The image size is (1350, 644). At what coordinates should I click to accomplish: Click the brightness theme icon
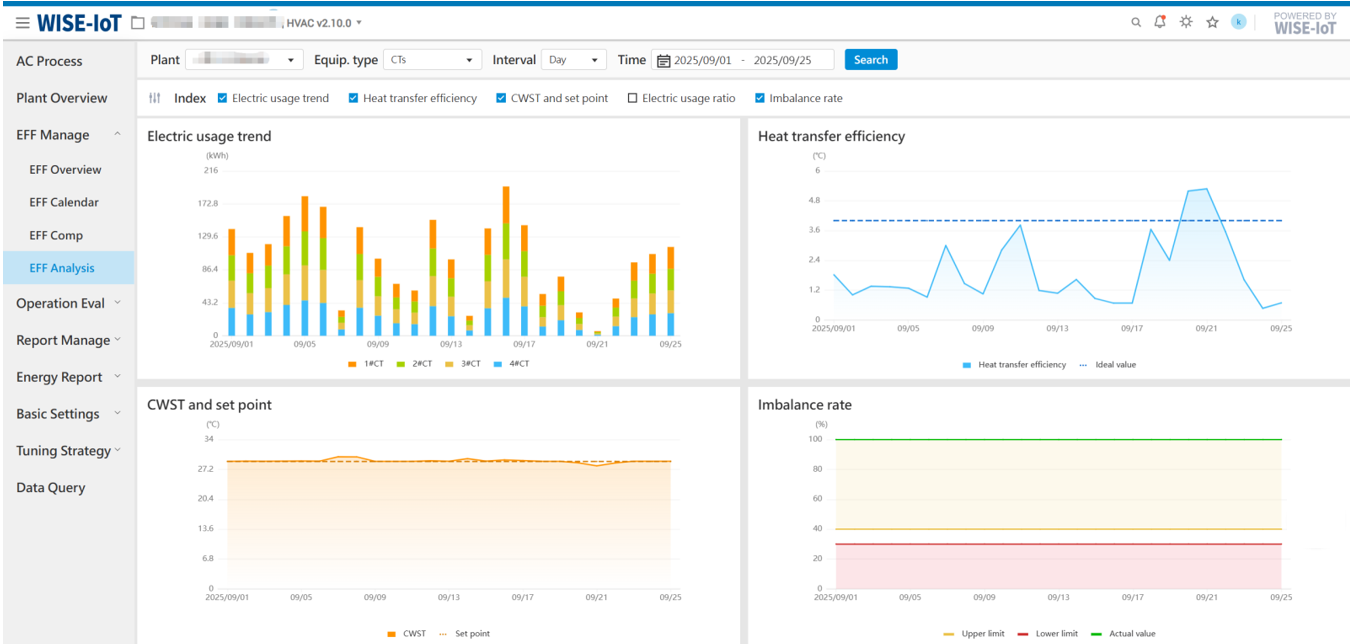(x=1186, y=22)
